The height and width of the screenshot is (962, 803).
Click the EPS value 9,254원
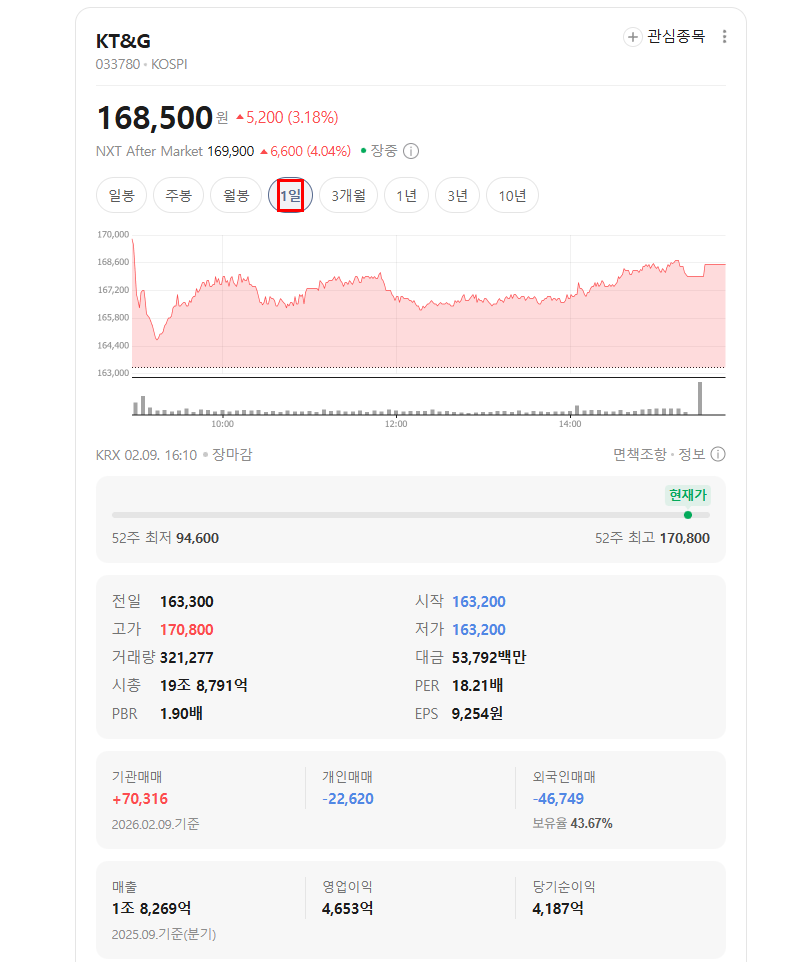tap(477, 714)
